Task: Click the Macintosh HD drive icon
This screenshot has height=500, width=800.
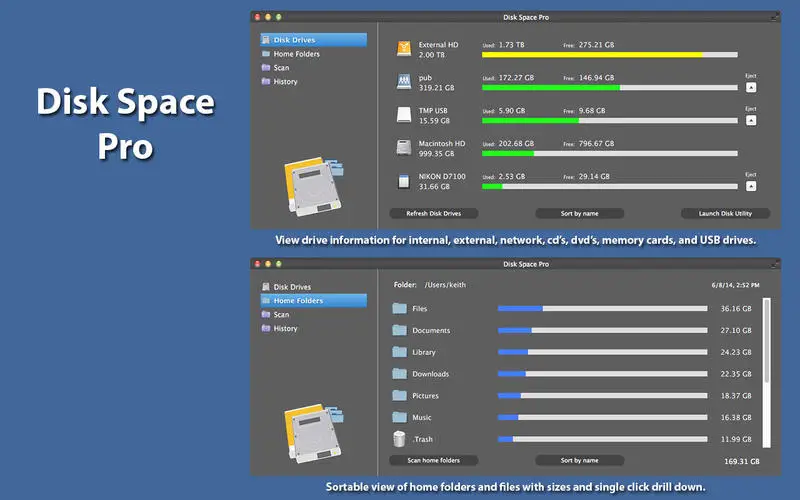Action: click(404, 147)
